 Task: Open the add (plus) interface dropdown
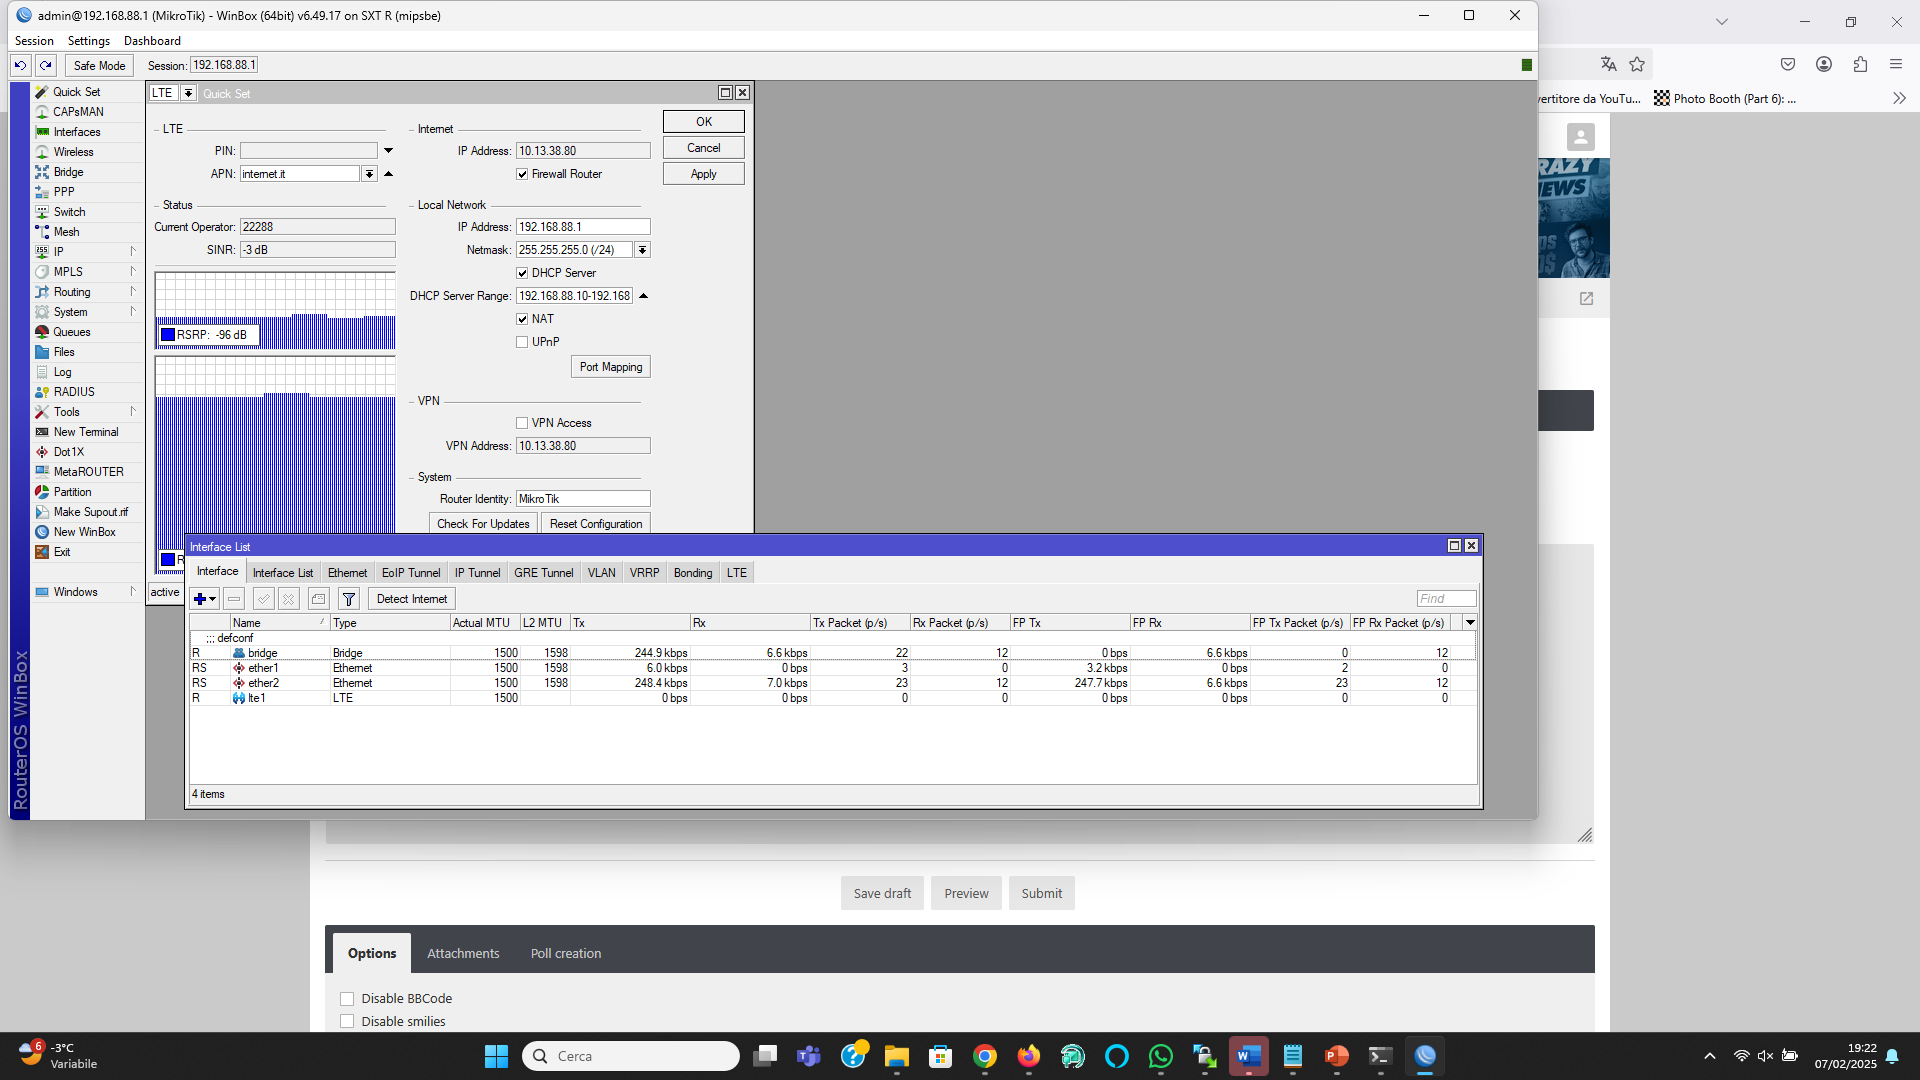(205, 599)
